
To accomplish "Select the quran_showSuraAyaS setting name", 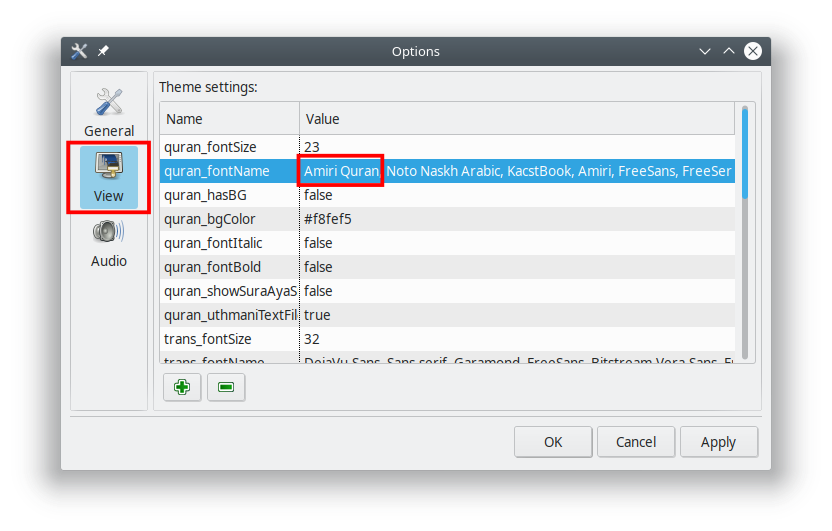I will (231, 291).
